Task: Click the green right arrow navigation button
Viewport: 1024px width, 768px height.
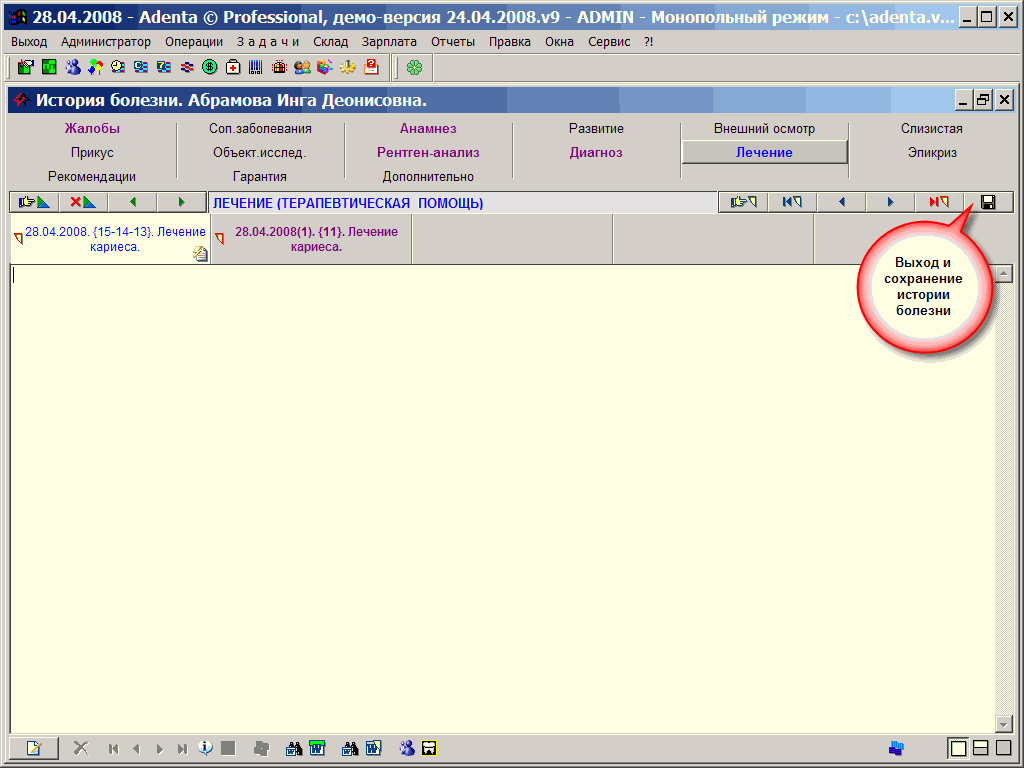Action: coord(181,202)
